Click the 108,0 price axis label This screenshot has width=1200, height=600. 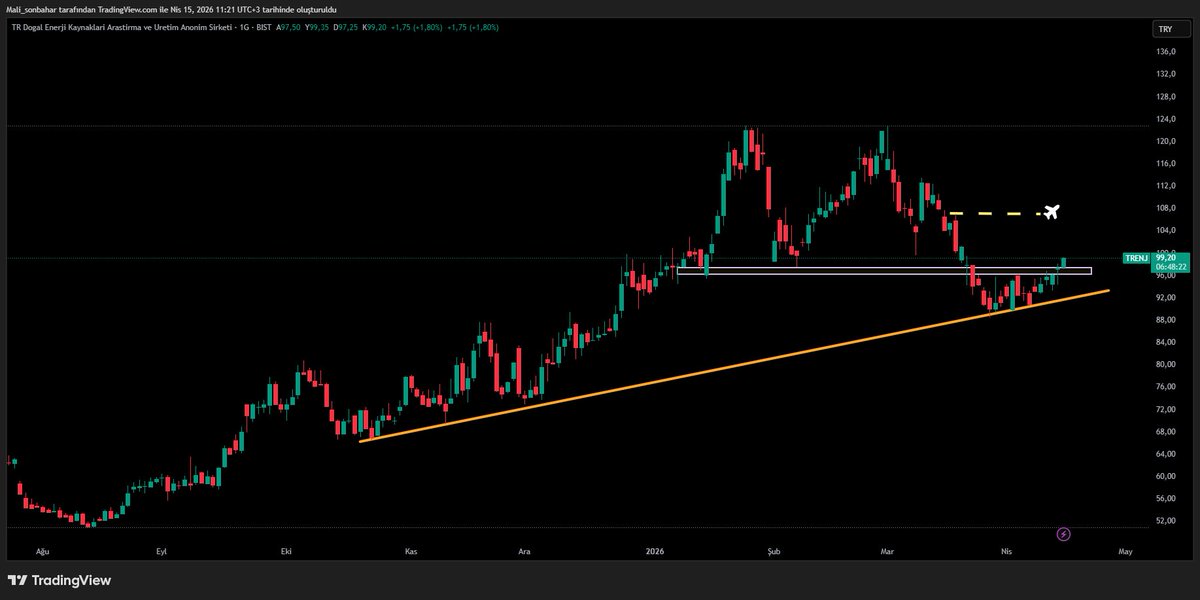tap(1165, 208)
